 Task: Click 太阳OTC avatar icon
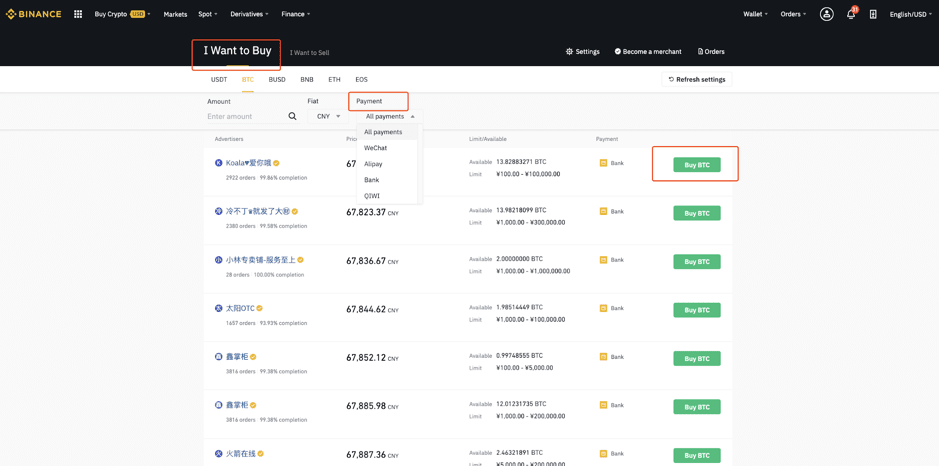click(219, 308)
